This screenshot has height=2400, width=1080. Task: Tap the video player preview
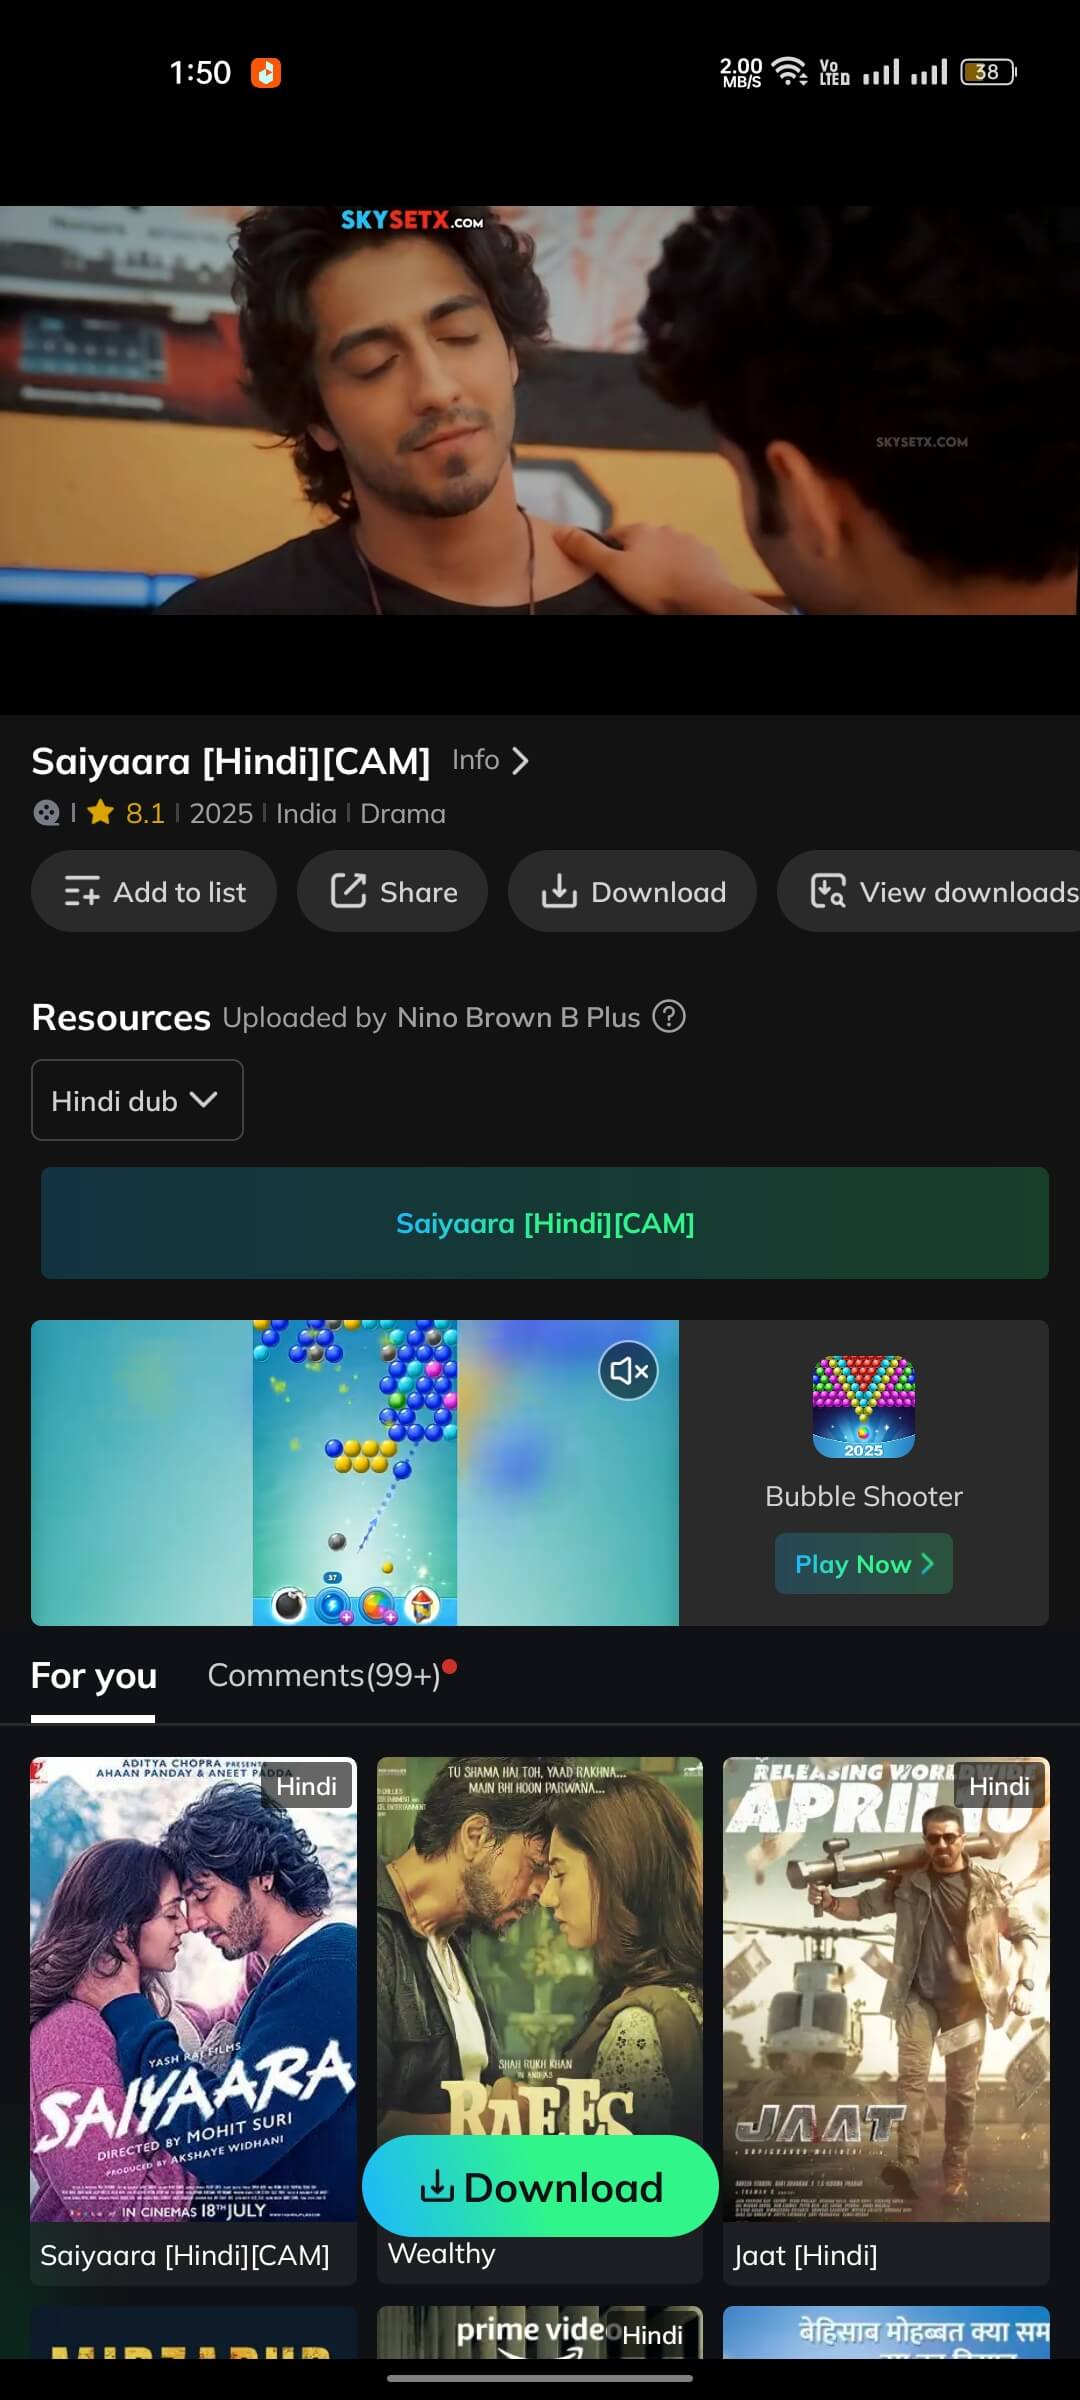pos(540,410)
